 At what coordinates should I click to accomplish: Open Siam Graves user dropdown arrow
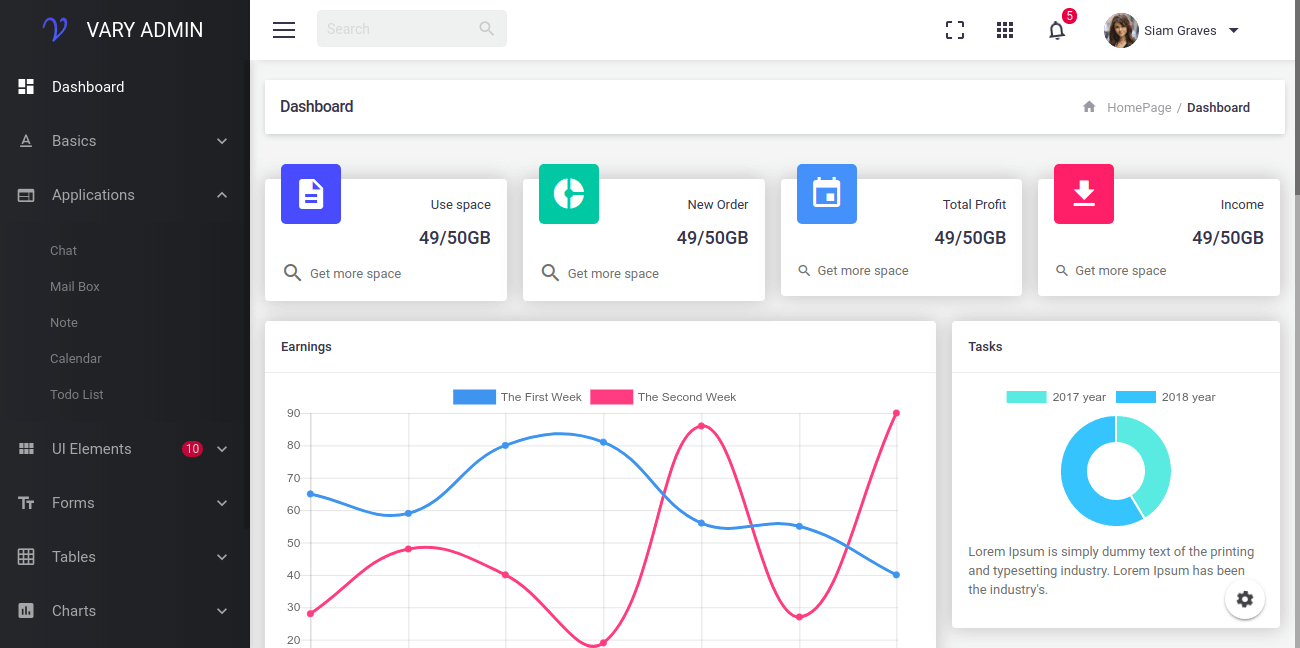1233,30
